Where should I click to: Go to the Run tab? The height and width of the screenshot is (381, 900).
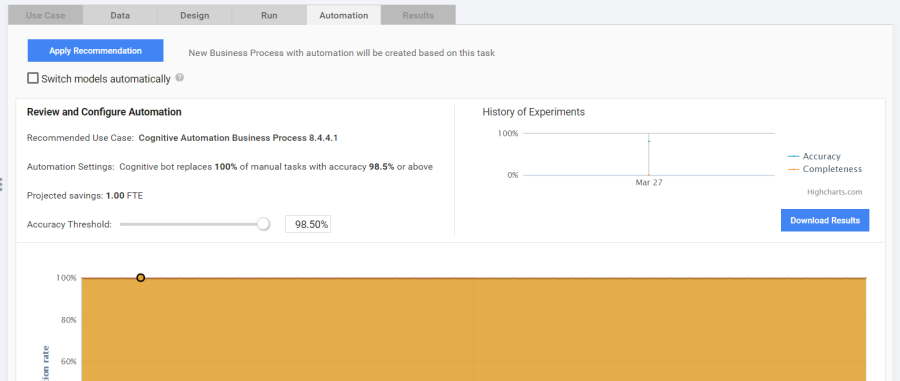pos(269,15)
